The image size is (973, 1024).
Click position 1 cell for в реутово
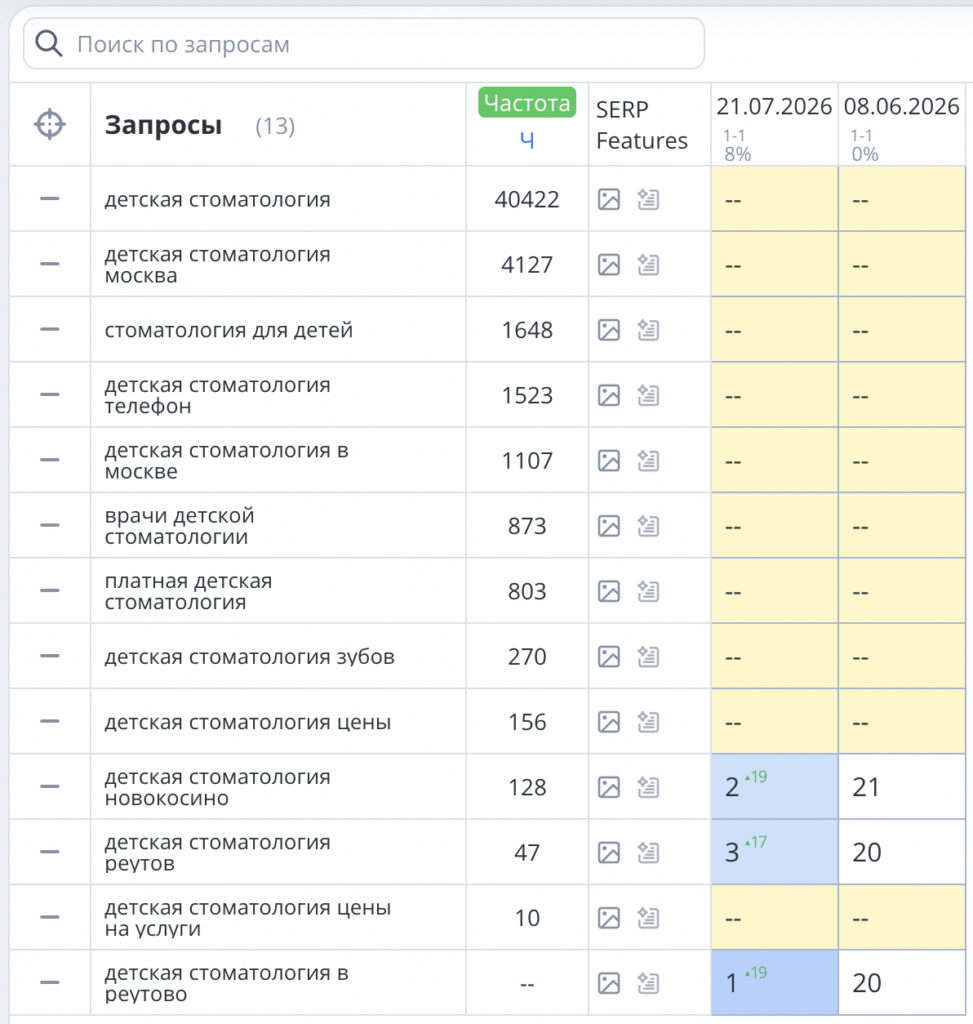pos(774,982)
